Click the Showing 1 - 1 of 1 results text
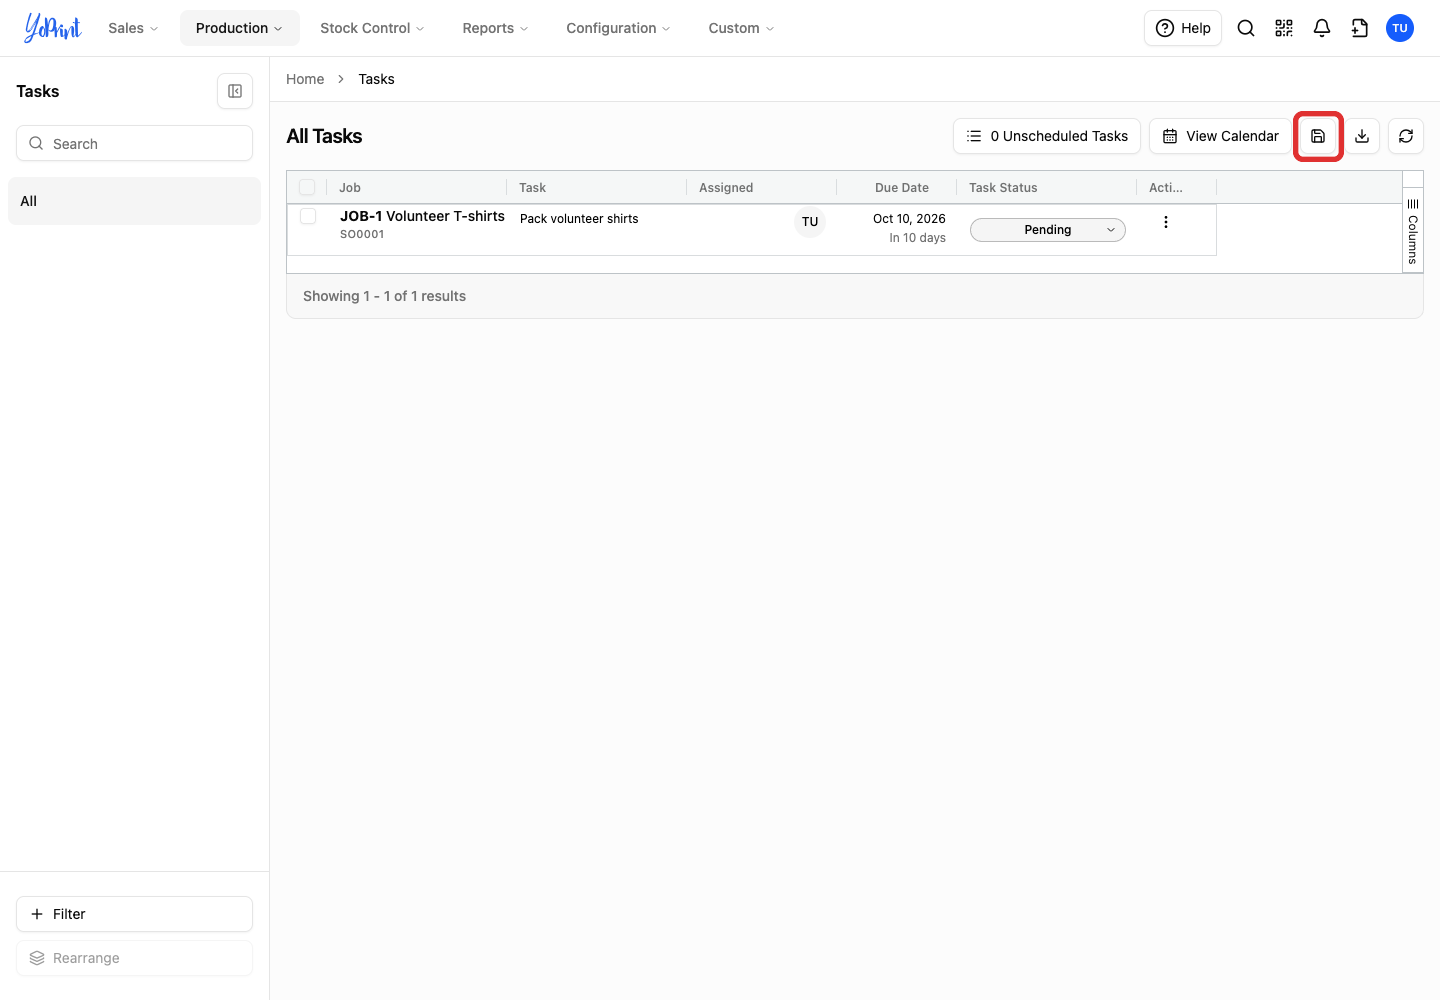Screen dimensions: 1440x1000 (385, 296)
